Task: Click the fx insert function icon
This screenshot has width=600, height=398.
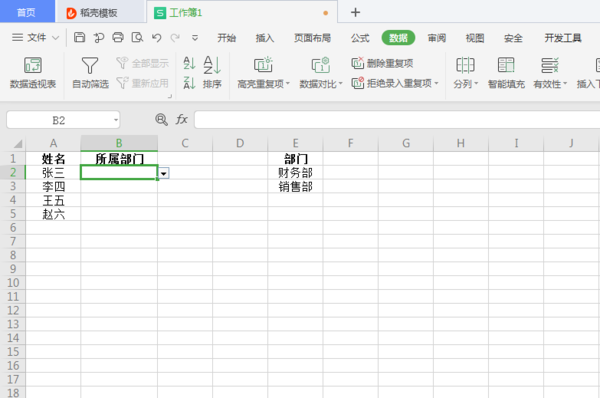Action: [181, 120]
